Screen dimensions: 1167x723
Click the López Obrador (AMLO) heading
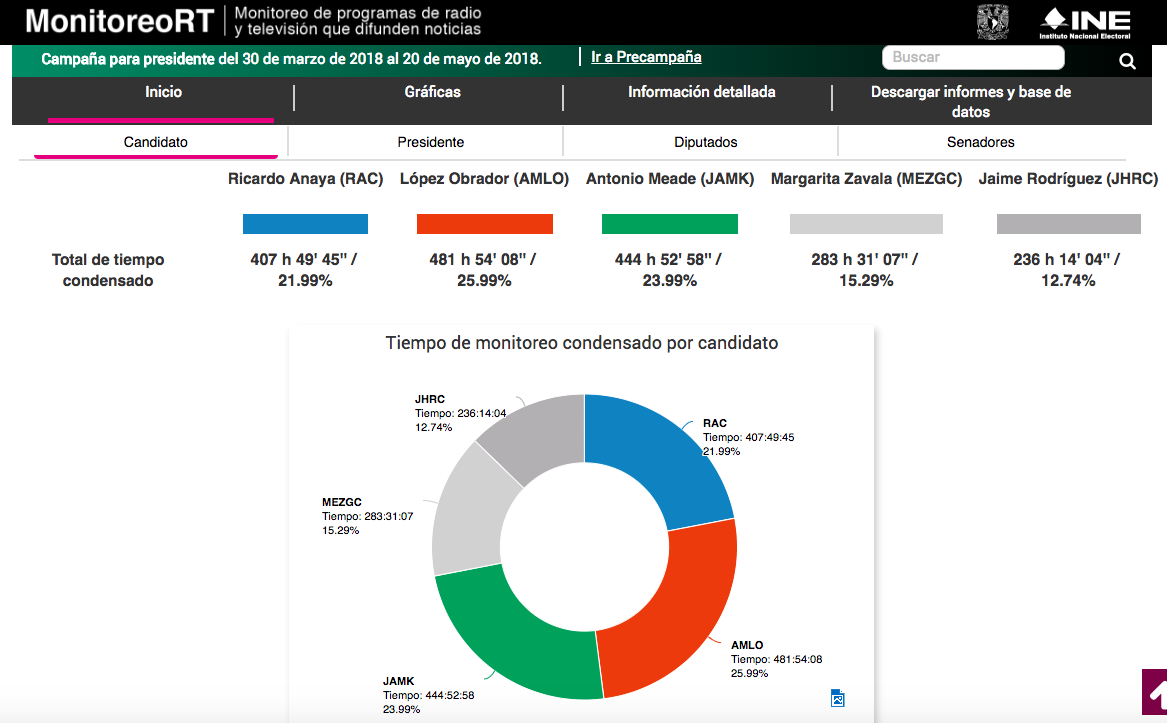485,179
